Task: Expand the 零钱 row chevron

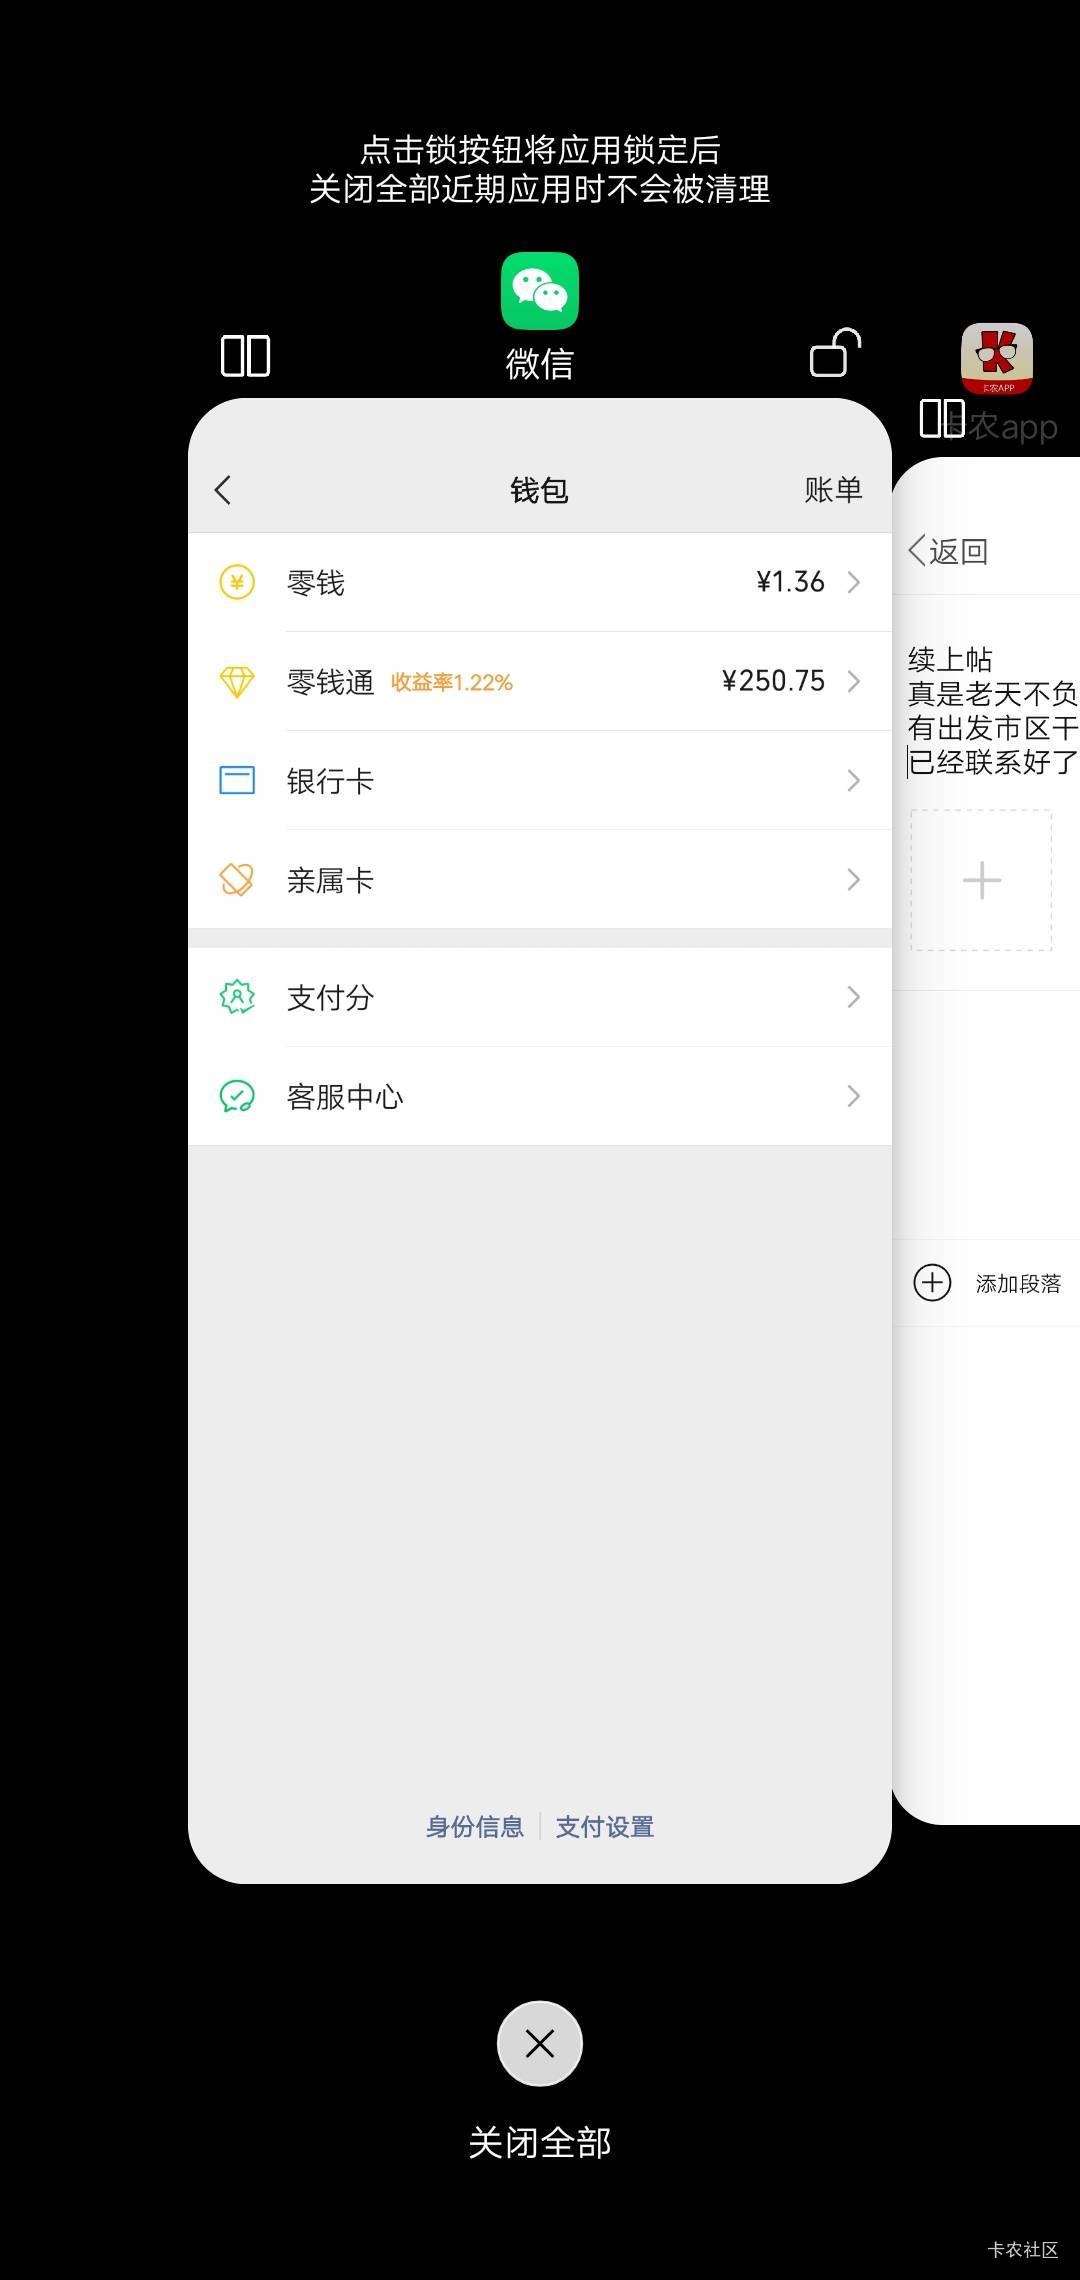Action: tap(854, 582)
